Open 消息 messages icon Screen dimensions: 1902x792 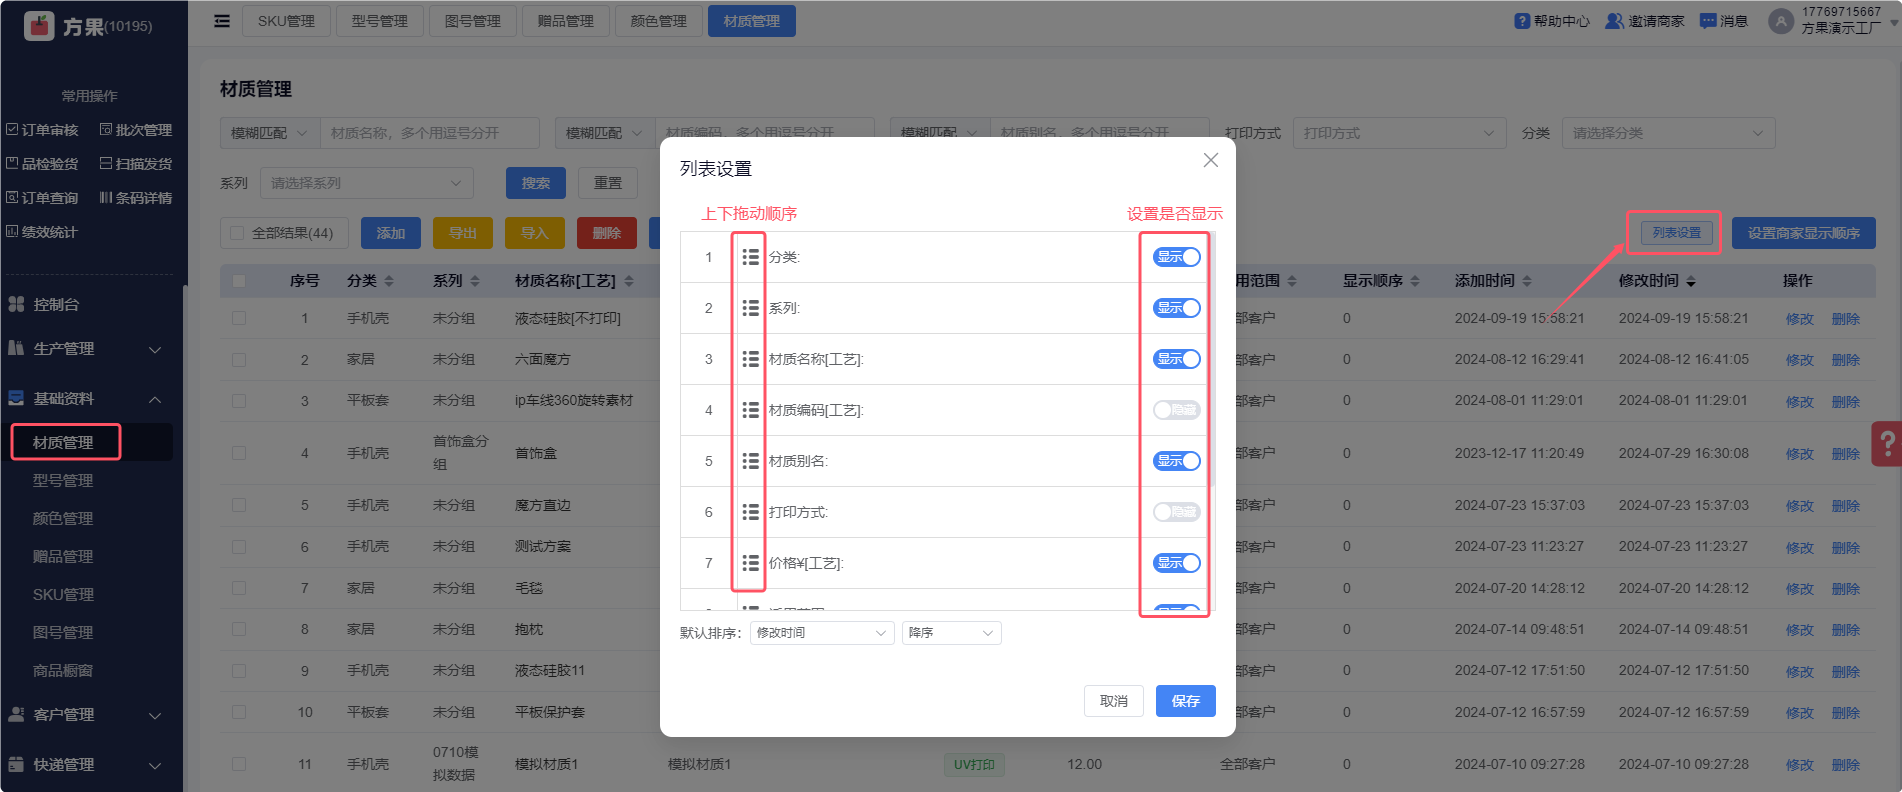pos(1708,21)
